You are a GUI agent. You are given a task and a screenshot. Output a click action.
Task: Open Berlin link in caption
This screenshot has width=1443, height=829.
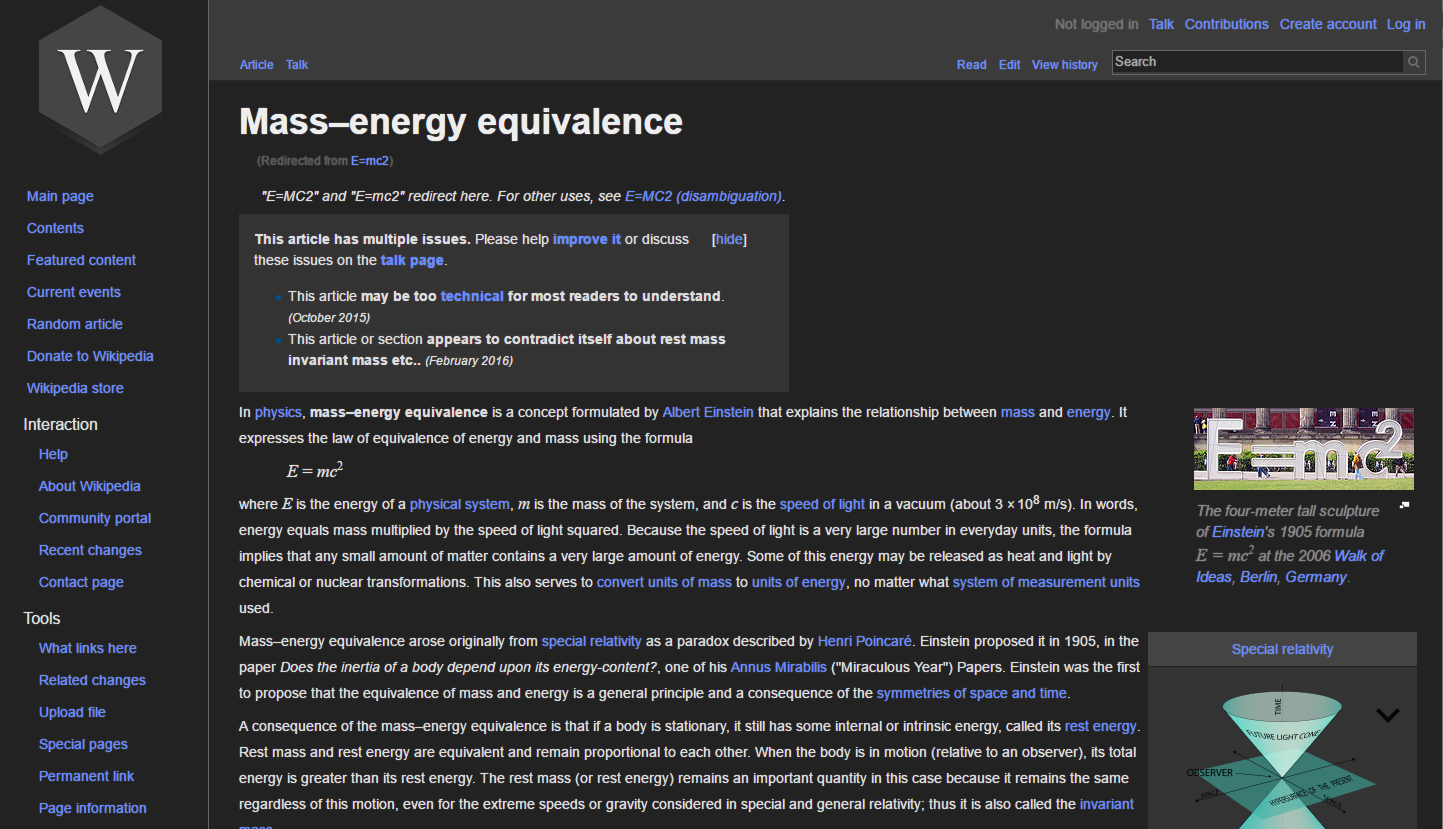click(1258, 577)
